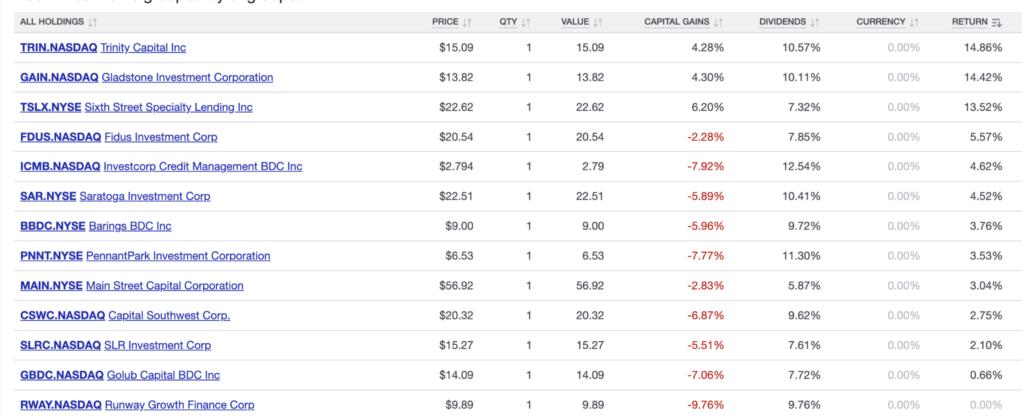
Task: Open Main Street Capital Corporation link
Action: [x=164, y=286]
